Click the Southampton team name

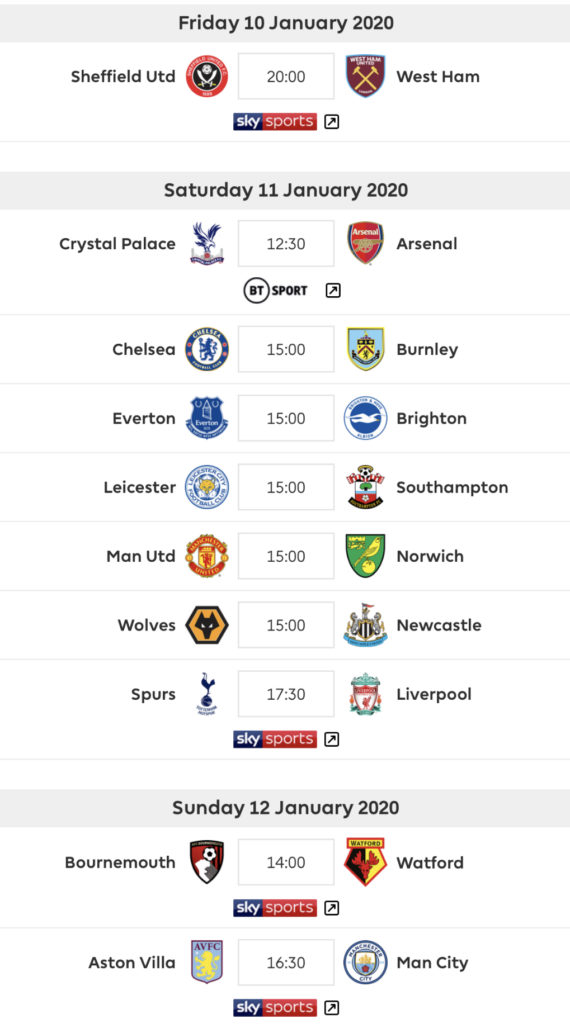point(452,488)
